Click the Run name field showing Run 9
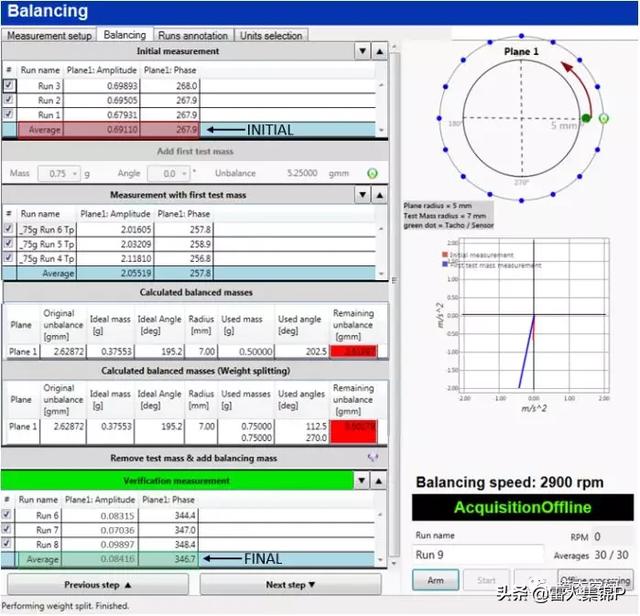The width and height of the screenshot is (640, 616). click(x=478, y=555)
